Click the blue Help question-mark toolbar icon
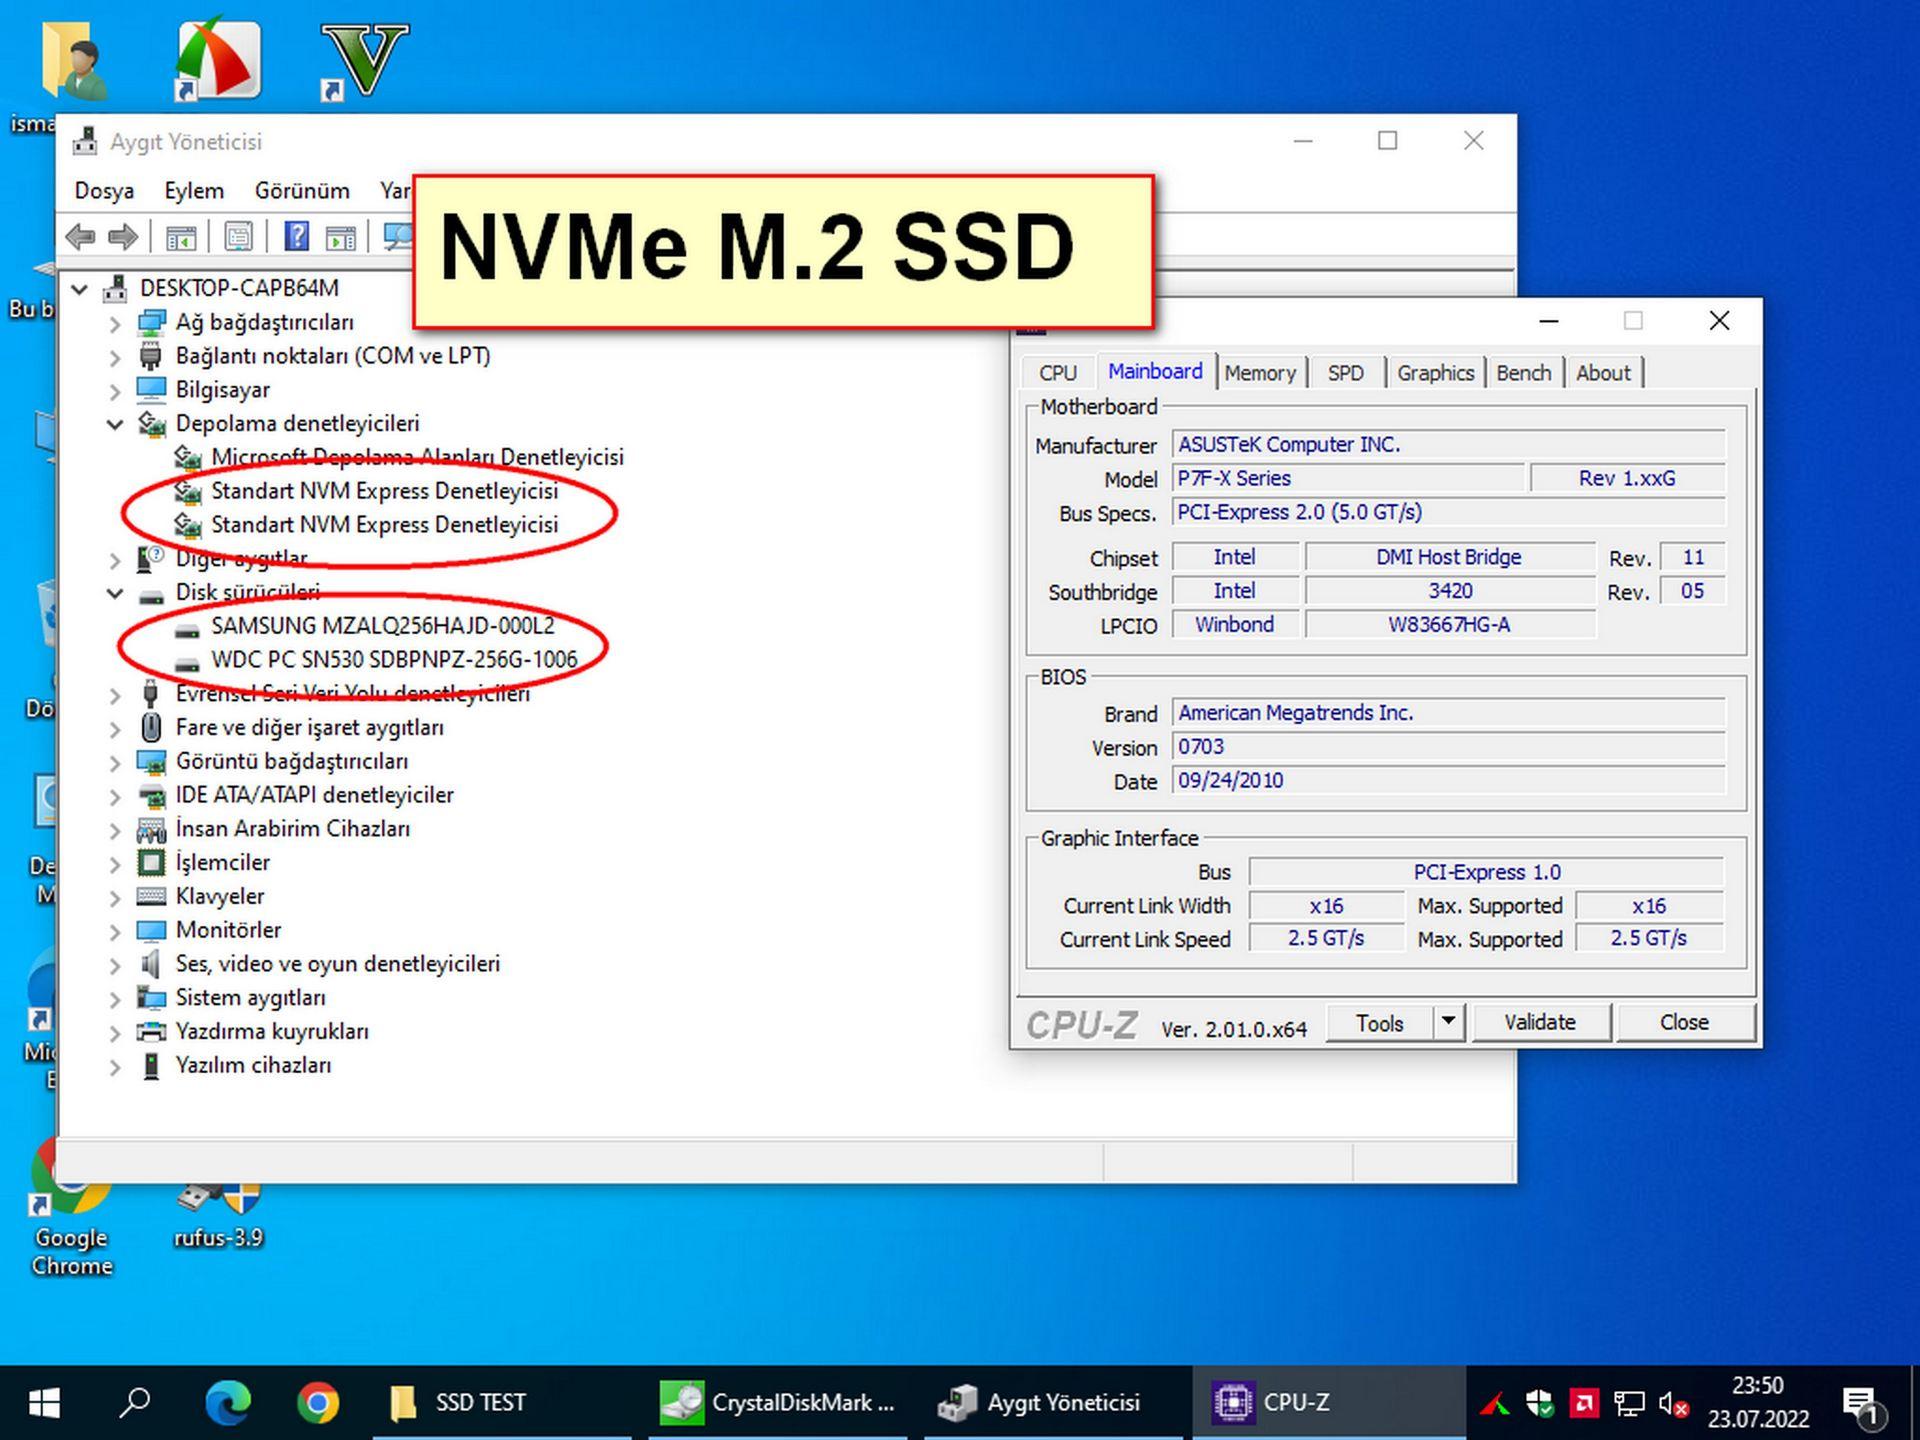Screen dimensions: 1920x1440 coord(296,237)
